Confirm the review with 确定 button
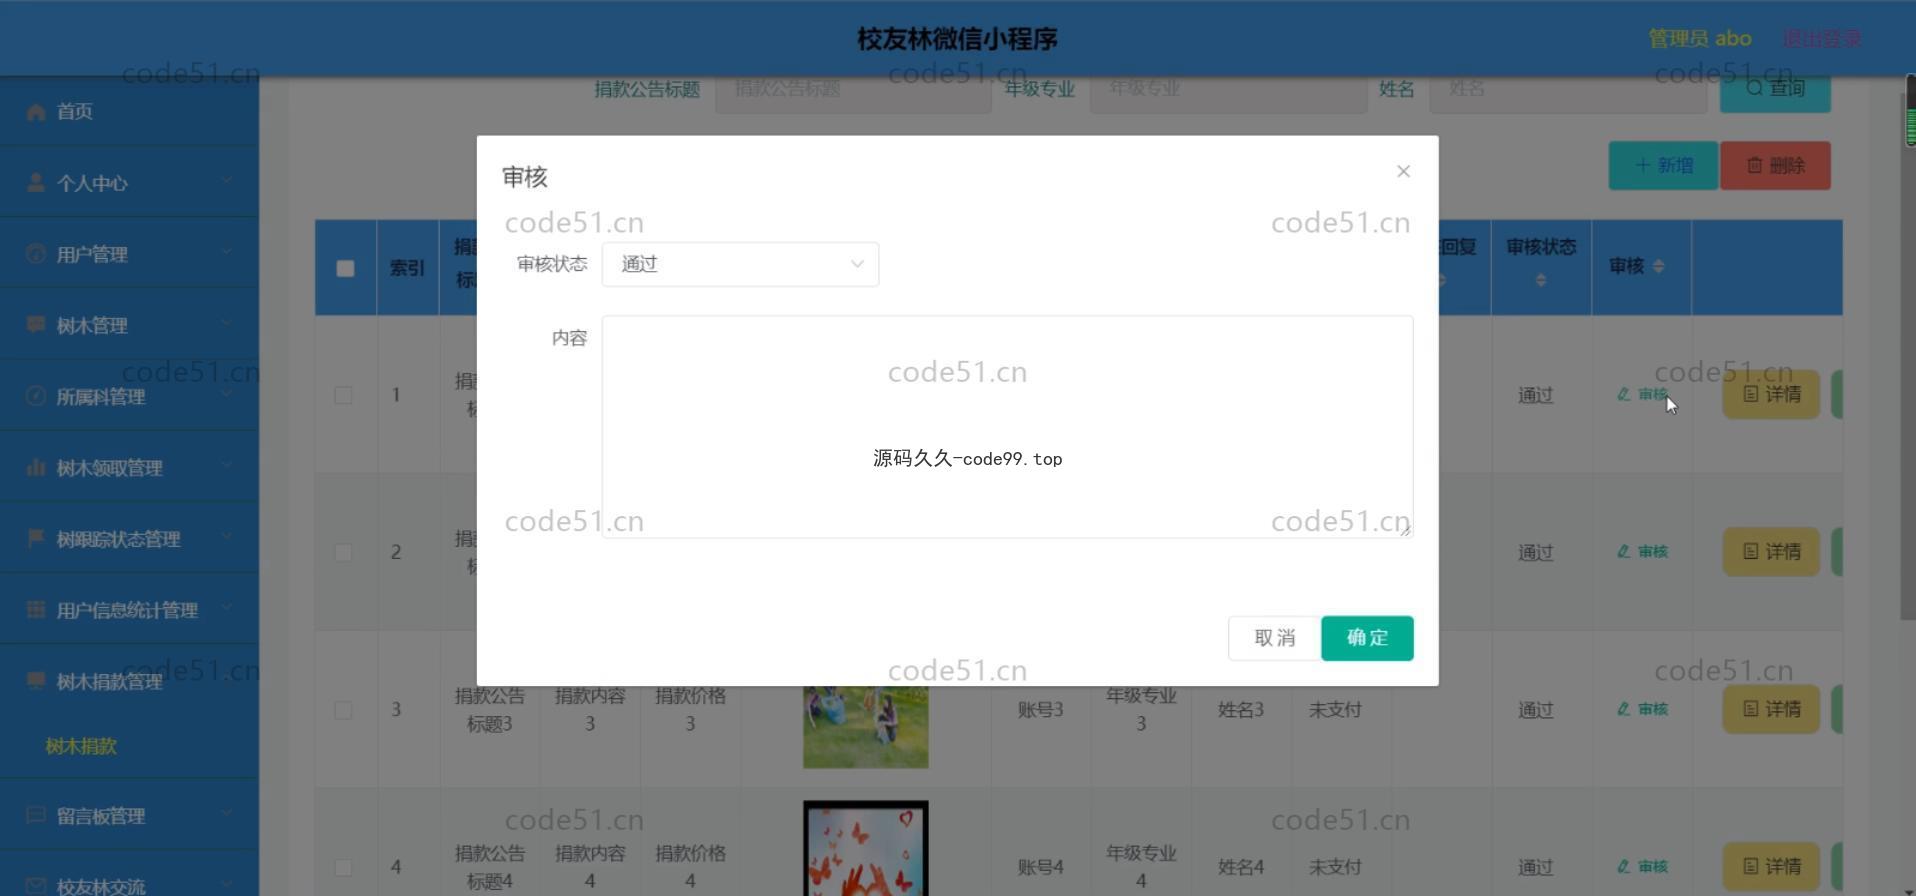Screen dimensions: 1916x896 (x=1367, y=638)
